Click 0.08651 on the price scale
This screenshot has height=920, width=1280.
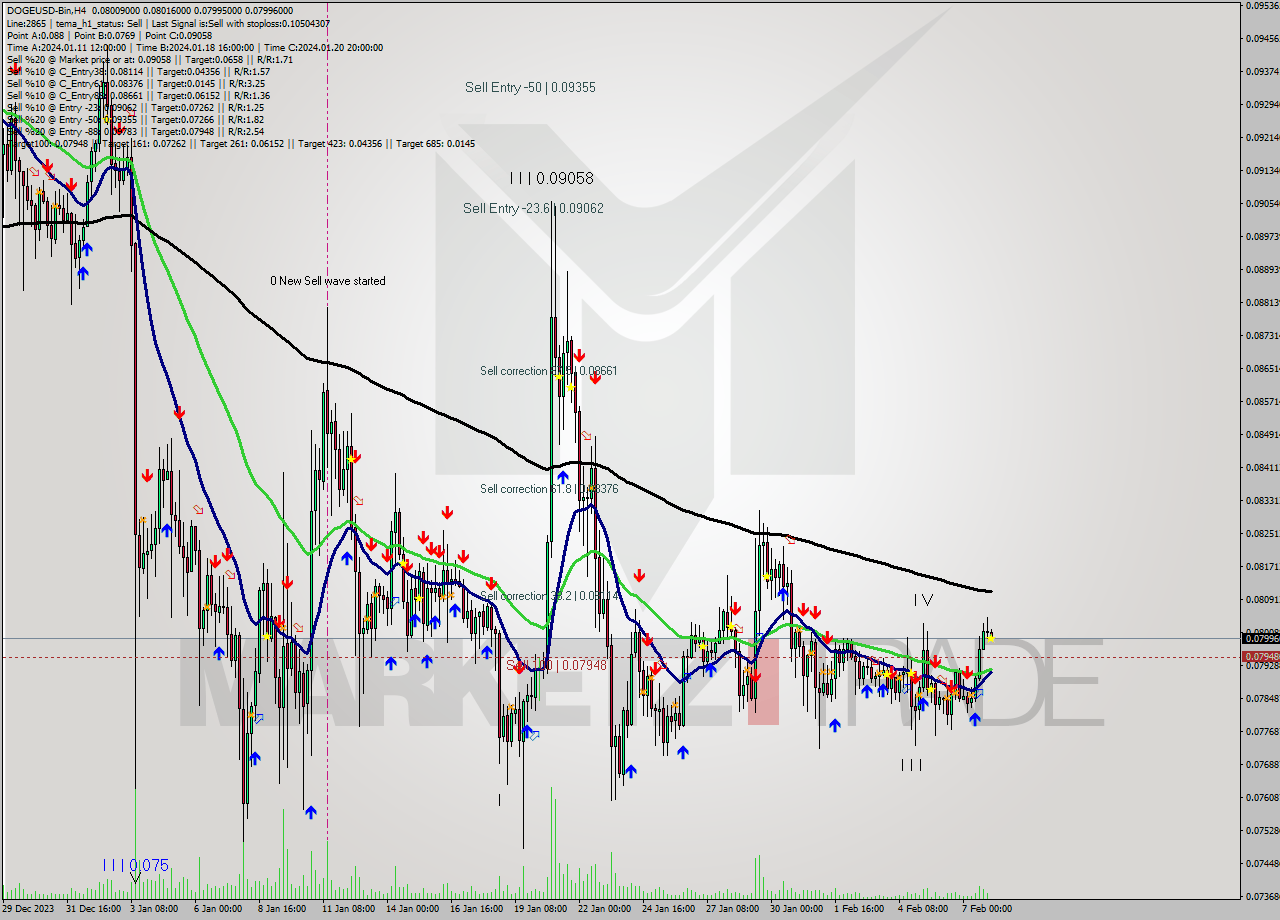(1263, 368)
